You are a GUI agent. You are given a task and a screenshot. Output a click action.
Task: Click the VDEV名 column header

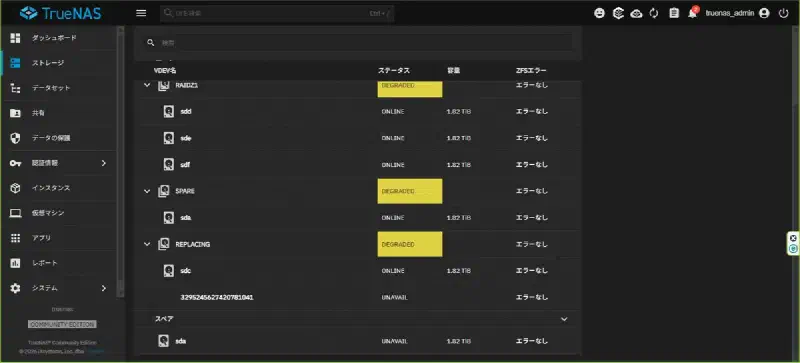coord(165,70)
